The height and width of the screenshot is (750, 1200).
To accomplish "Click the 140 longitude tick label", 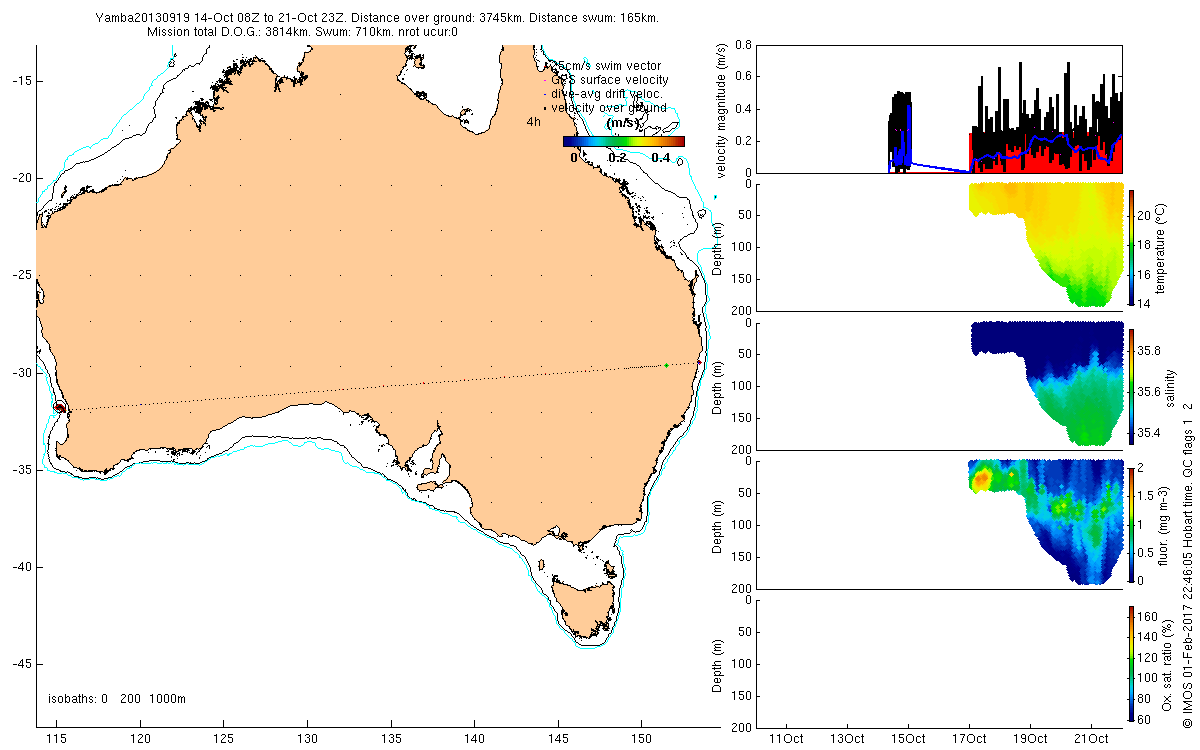I will coord(473,739).
